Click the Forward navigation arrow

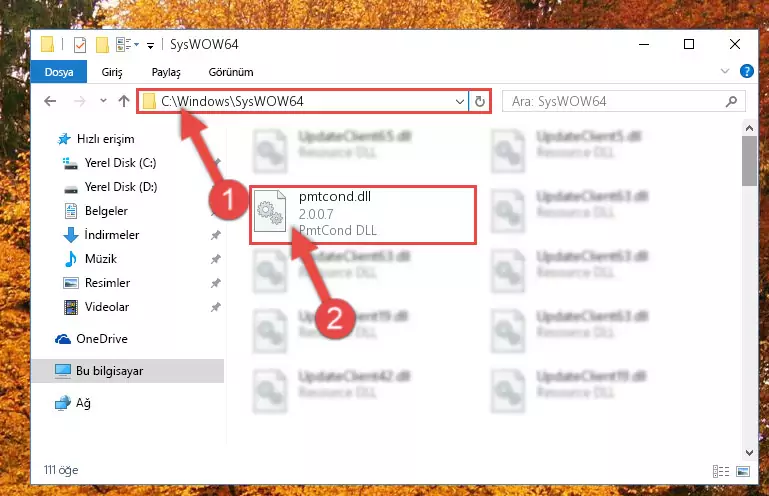[79, 102]
